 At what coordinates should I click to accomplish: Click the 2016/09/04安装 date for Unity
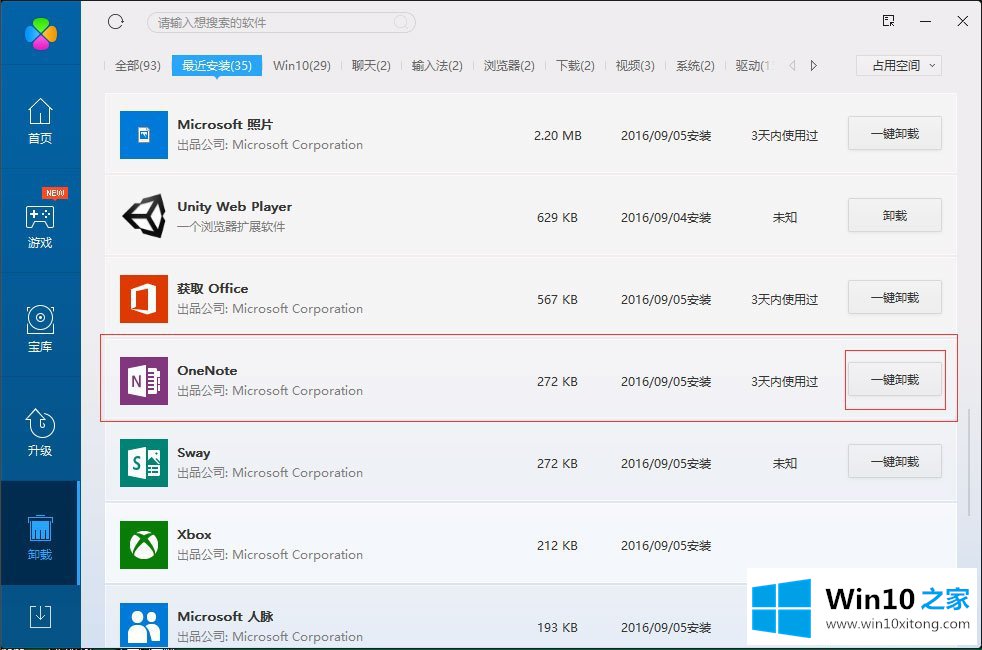pos(666,217)
